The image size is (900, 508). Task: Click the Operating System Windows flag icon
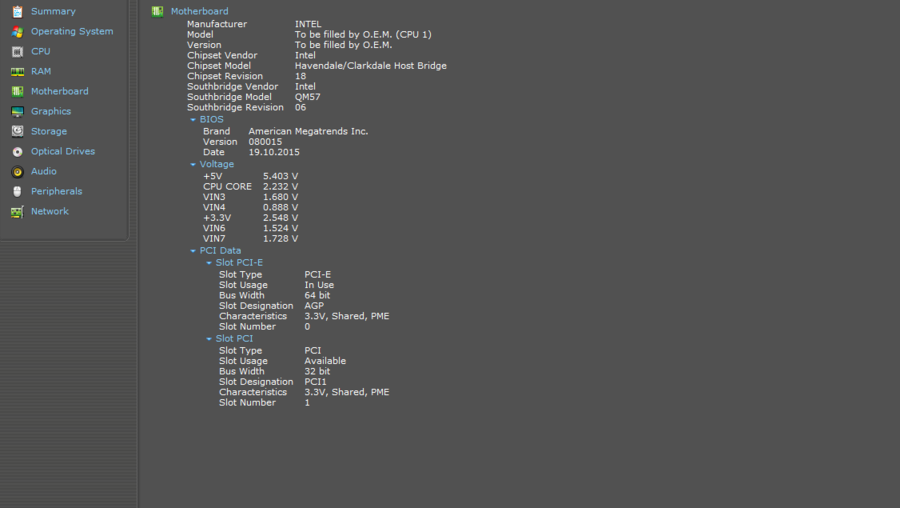(x=17, y=32)
